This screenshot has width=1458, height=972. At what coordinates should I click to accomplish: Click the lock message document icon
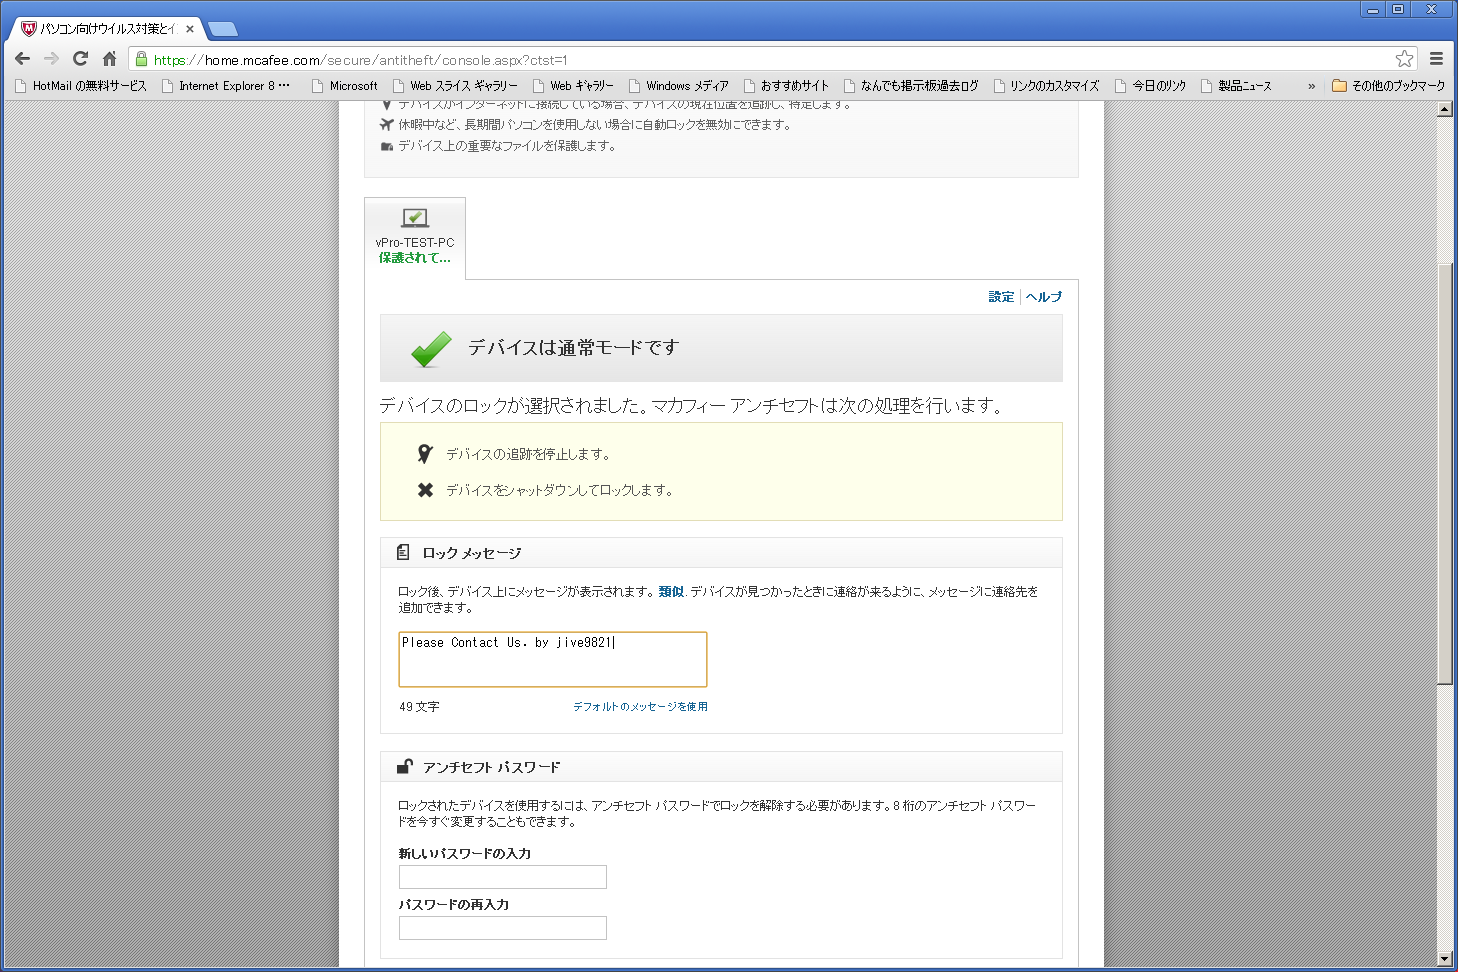(403, 552)
